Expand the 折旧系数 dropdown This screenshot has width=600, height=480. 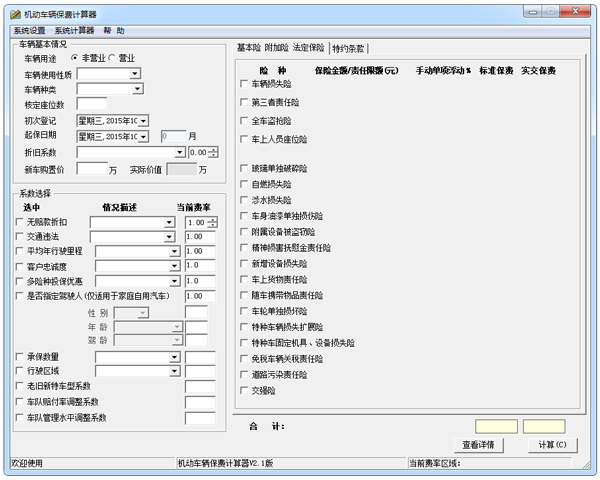(x=180, y=152)
